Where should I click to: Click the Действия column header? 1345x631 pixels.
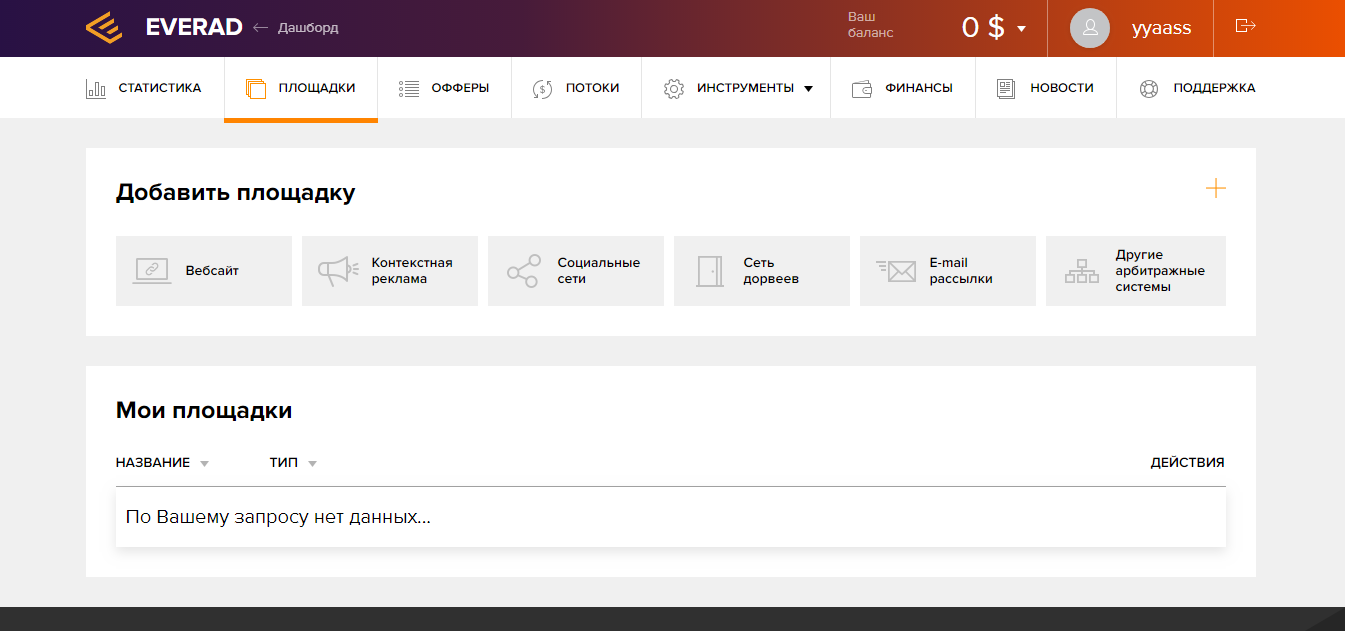pos(1188,463)
